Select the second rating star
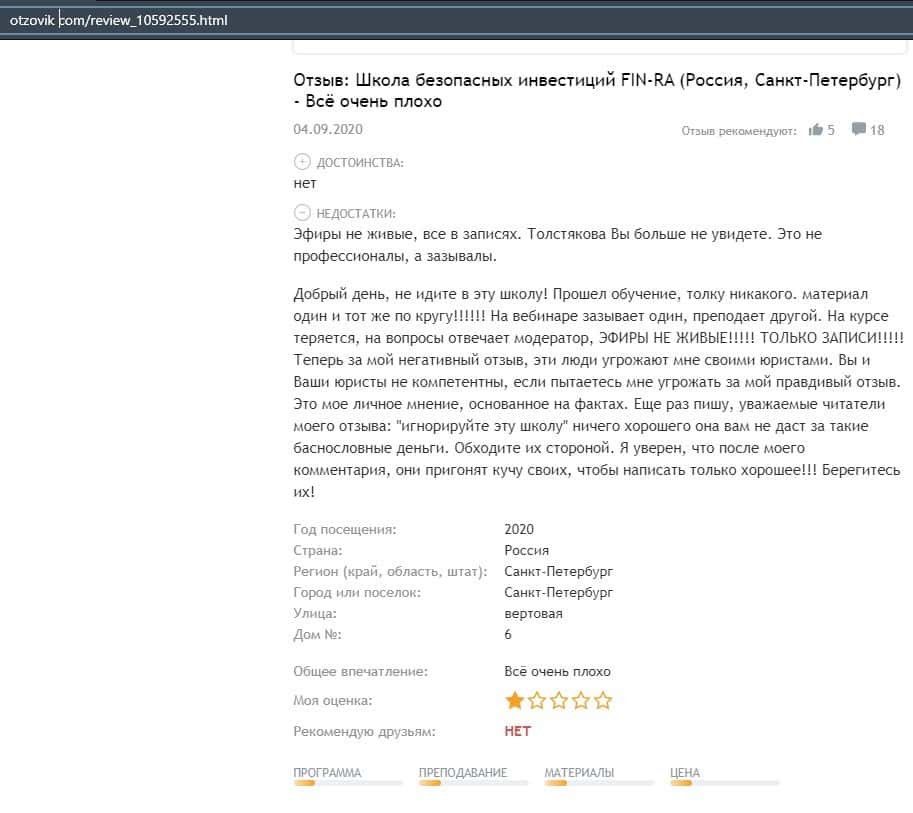The width and height of the screenshot is (913, 813). pos(537,701)
